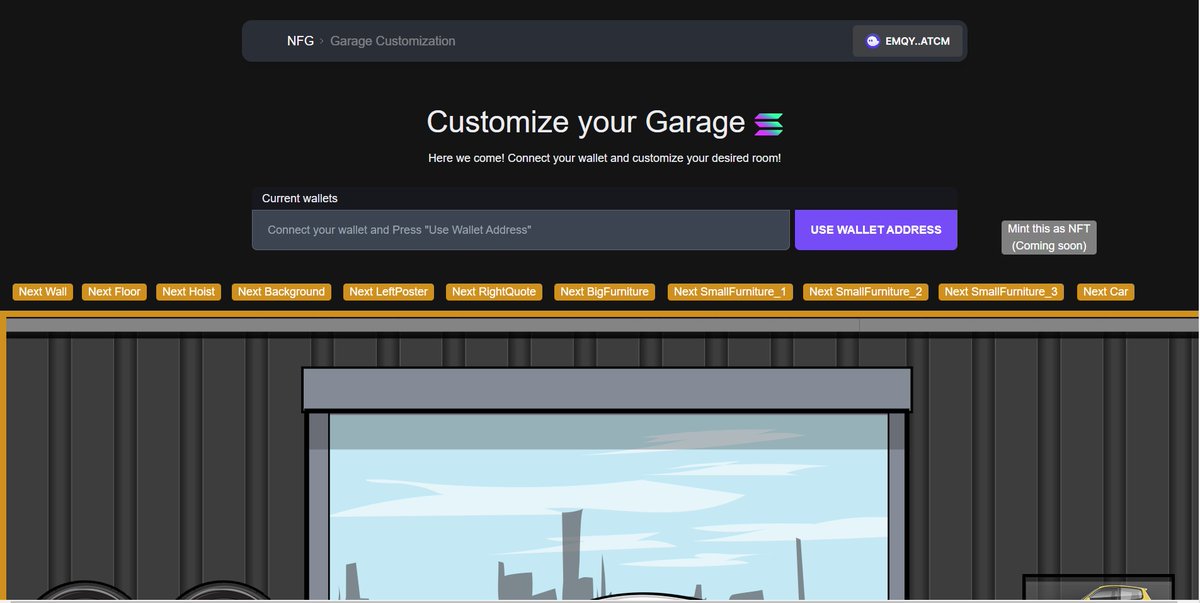Click the Customize your Garage heading
Screen dimensions: 1200x603
click(586, 122)
